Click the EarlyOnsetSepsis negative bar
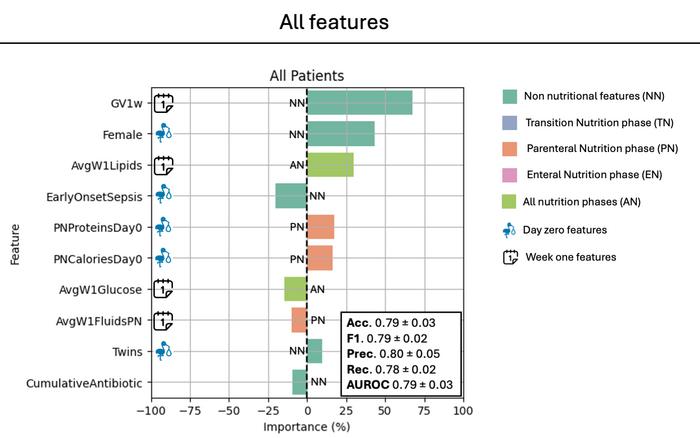Image resolution: width=700 pixels, height=438 pixels. click(x=291, y=196)
